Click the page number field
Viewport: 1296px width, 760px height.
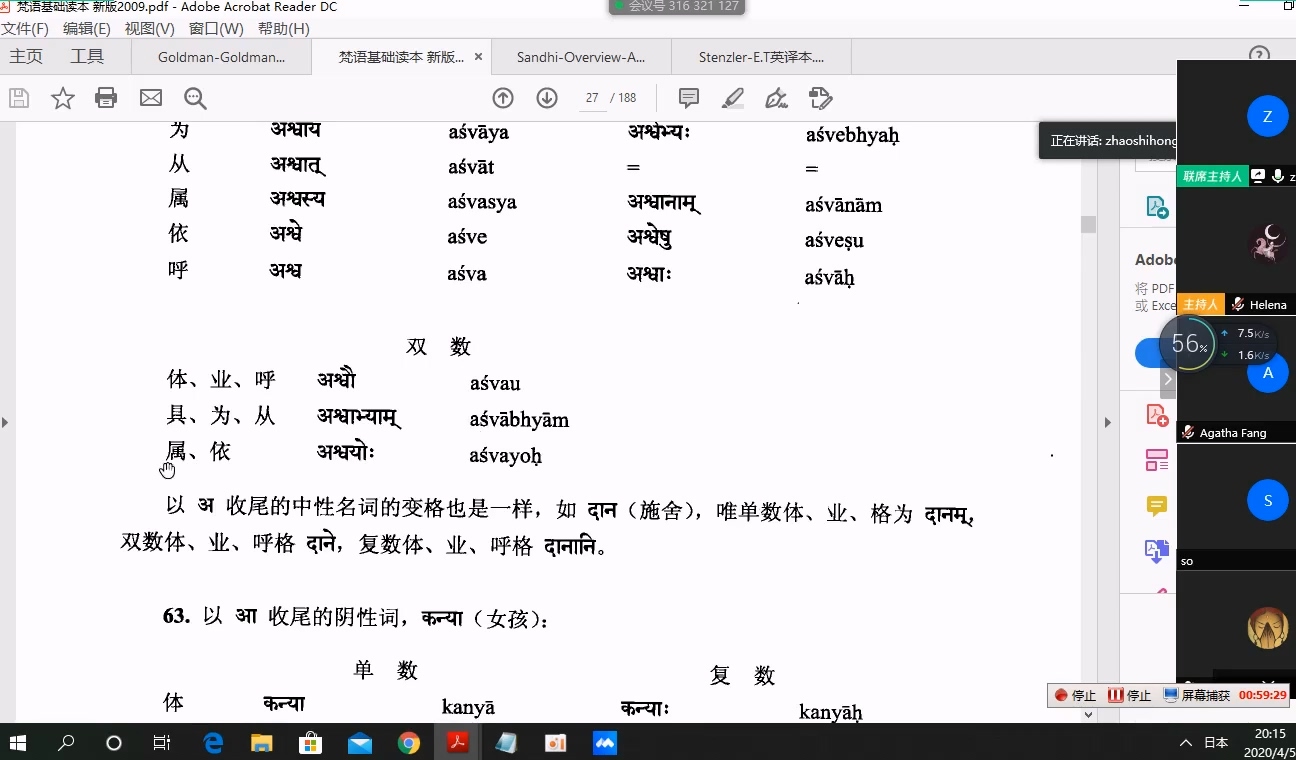(592, 98)
